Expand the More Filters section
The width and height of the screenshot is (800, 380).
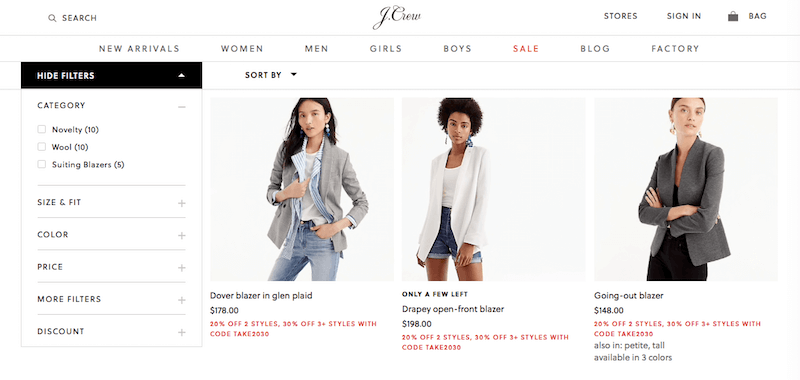tap(111, 299)
